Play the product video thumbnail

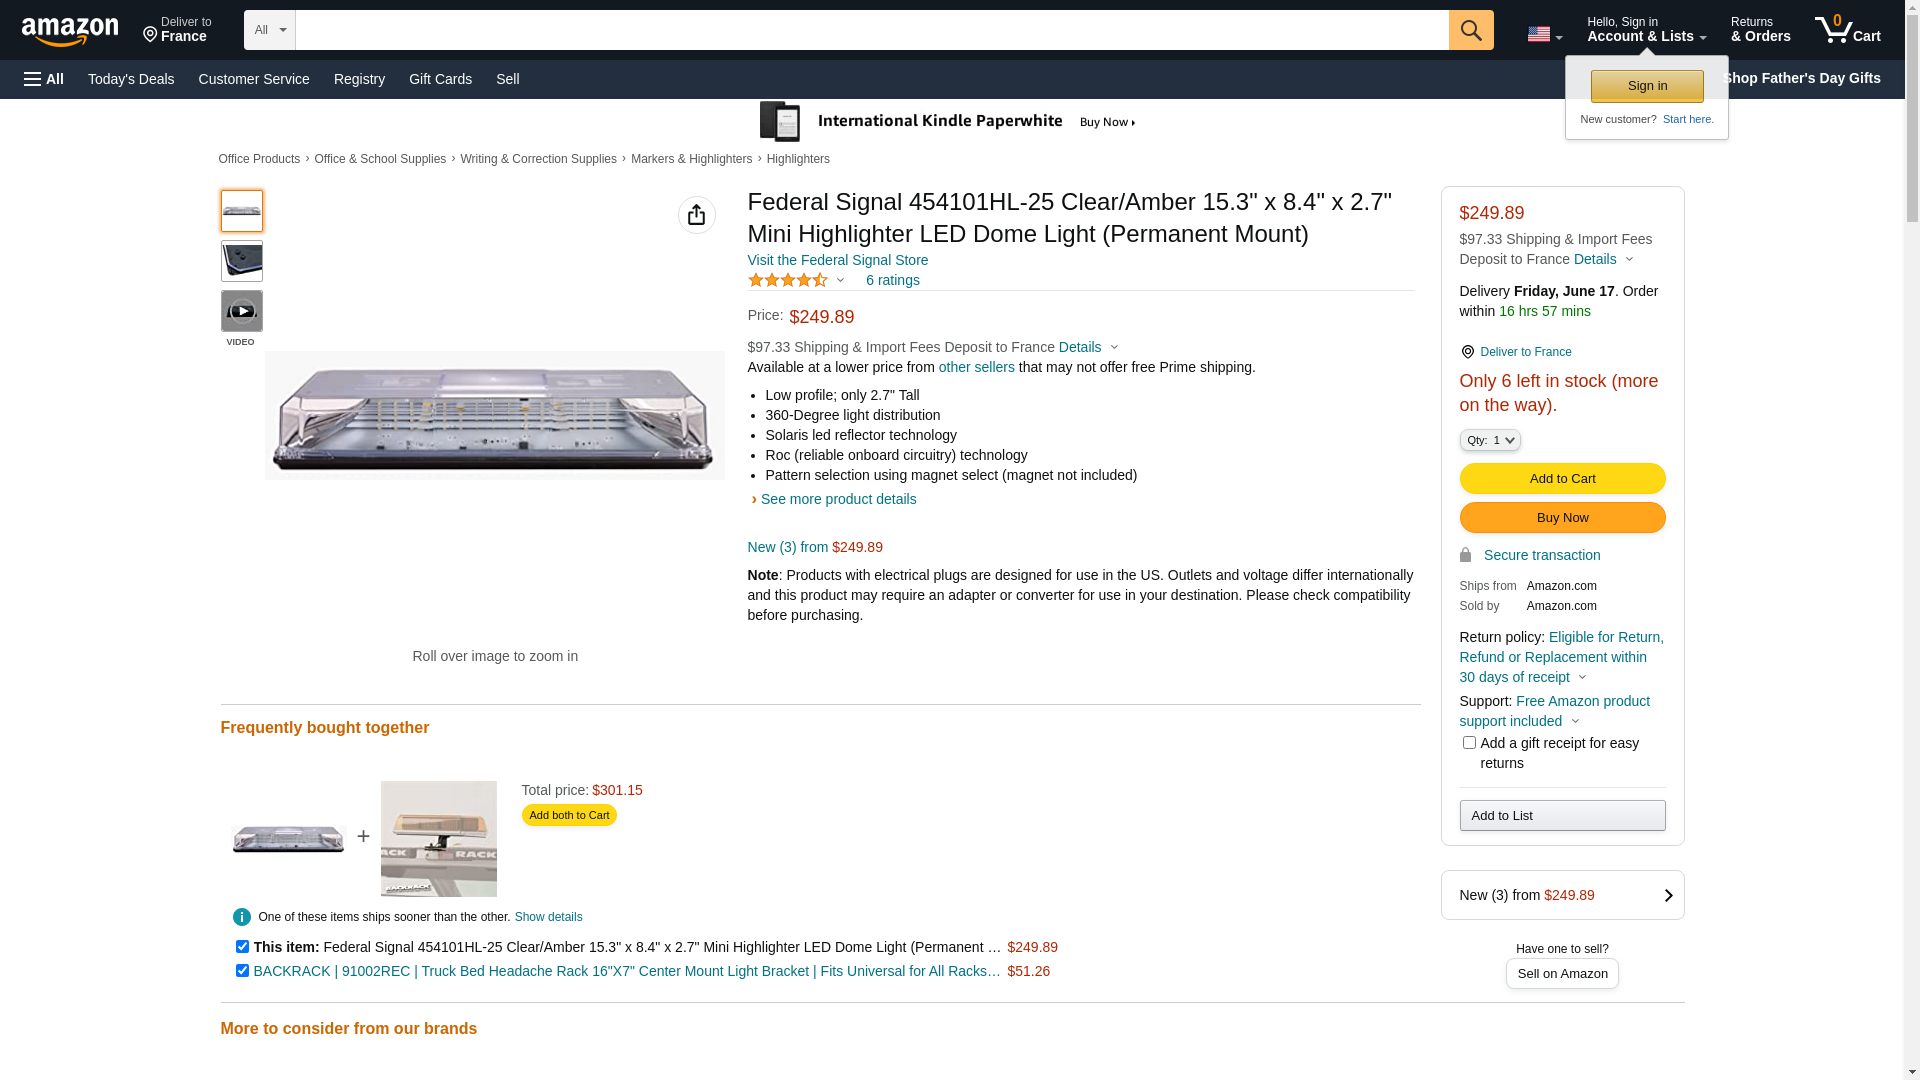[241, 311]
